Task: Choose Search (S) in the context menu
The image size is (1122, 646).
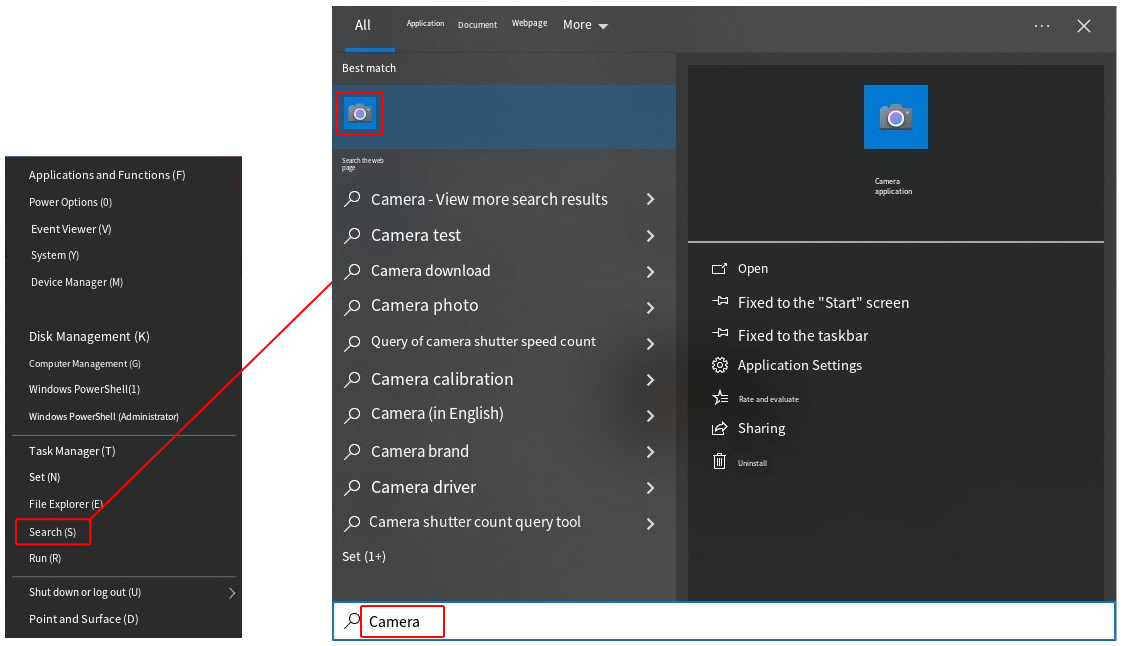Action: pyautogui.click(x=52, y=532)
